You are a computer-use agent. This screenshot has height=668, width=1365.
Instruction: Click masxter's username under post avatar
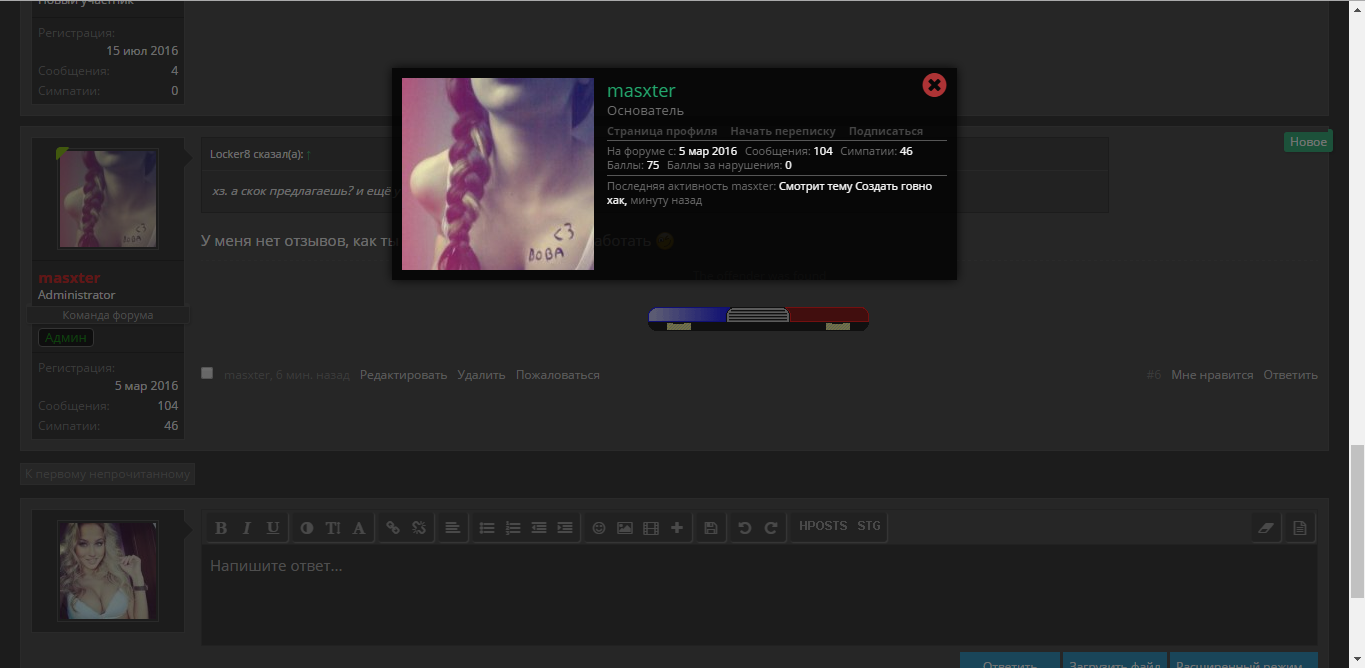pos(69,278)
